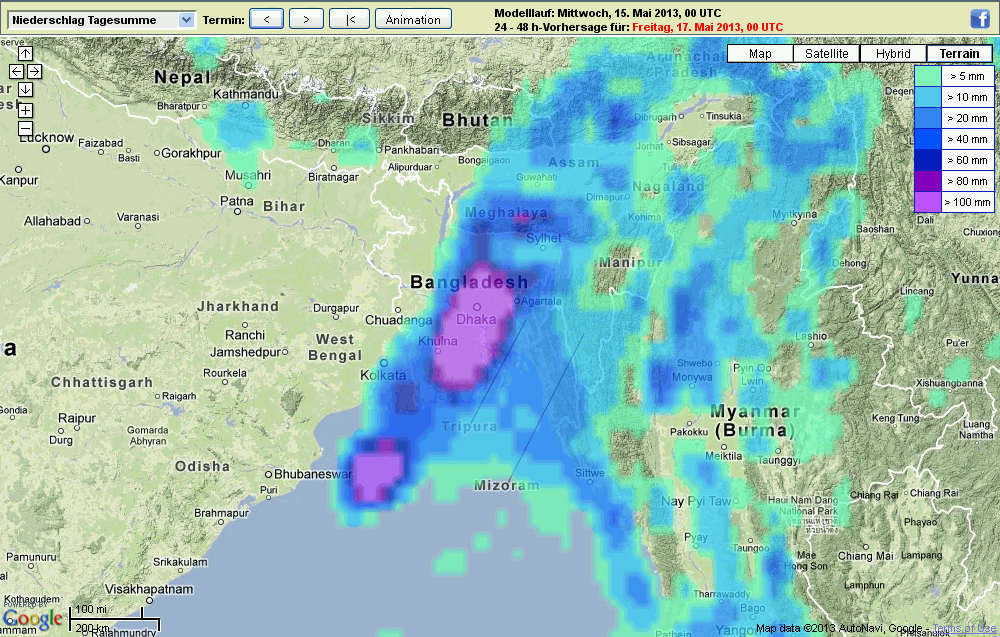Click the forecast date Freitag, 17. Mai 2013

(x=707, y=27)
